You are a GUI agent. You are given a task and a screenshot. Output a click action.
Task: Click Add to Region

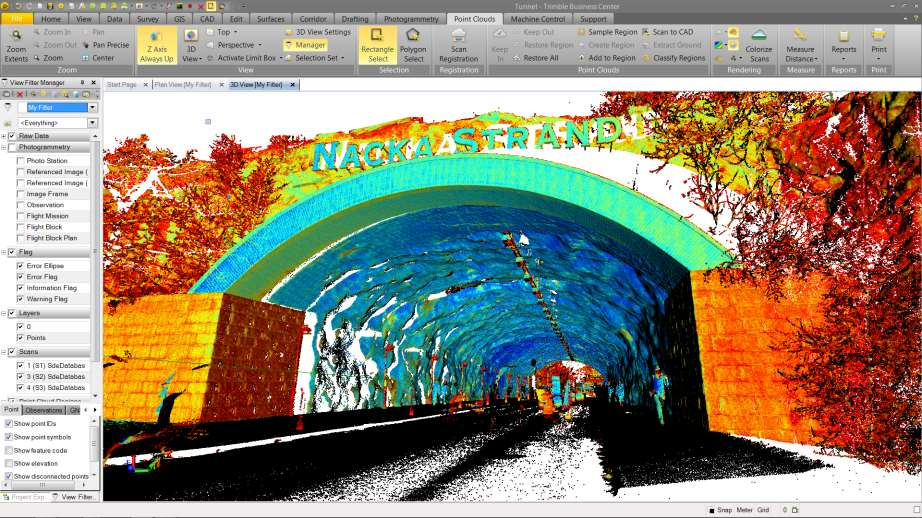click(607, 58)
